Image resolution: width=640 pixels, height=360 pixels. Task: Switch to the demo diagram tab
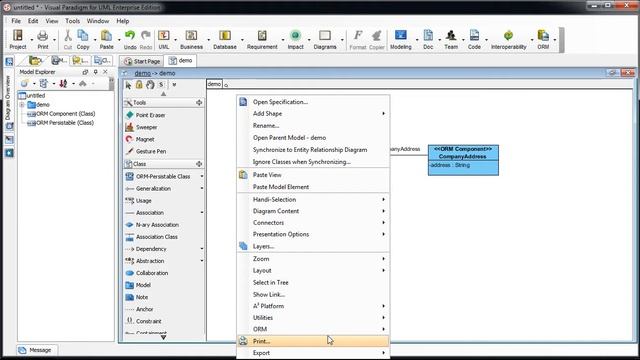pyautogui.click(x=181, y=60)
